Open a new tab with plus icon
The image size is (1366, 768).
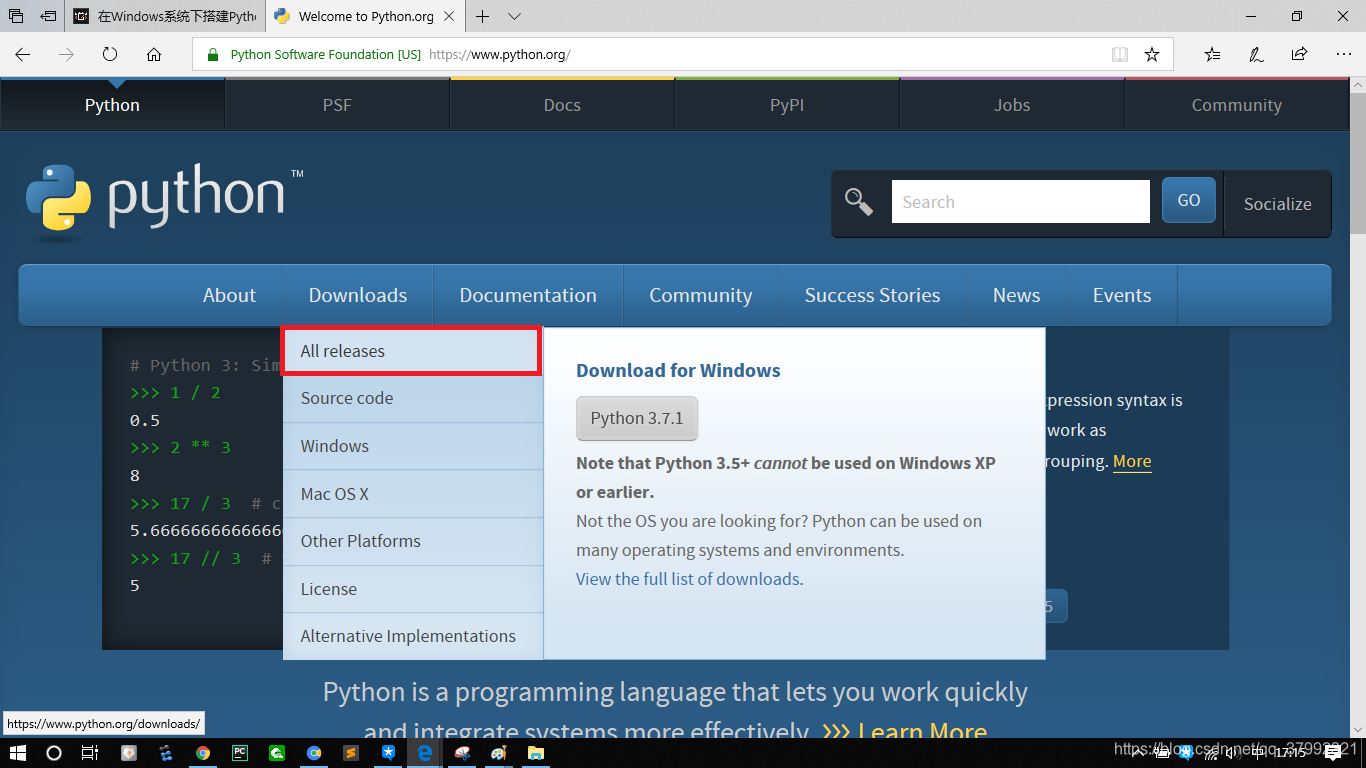483,16
